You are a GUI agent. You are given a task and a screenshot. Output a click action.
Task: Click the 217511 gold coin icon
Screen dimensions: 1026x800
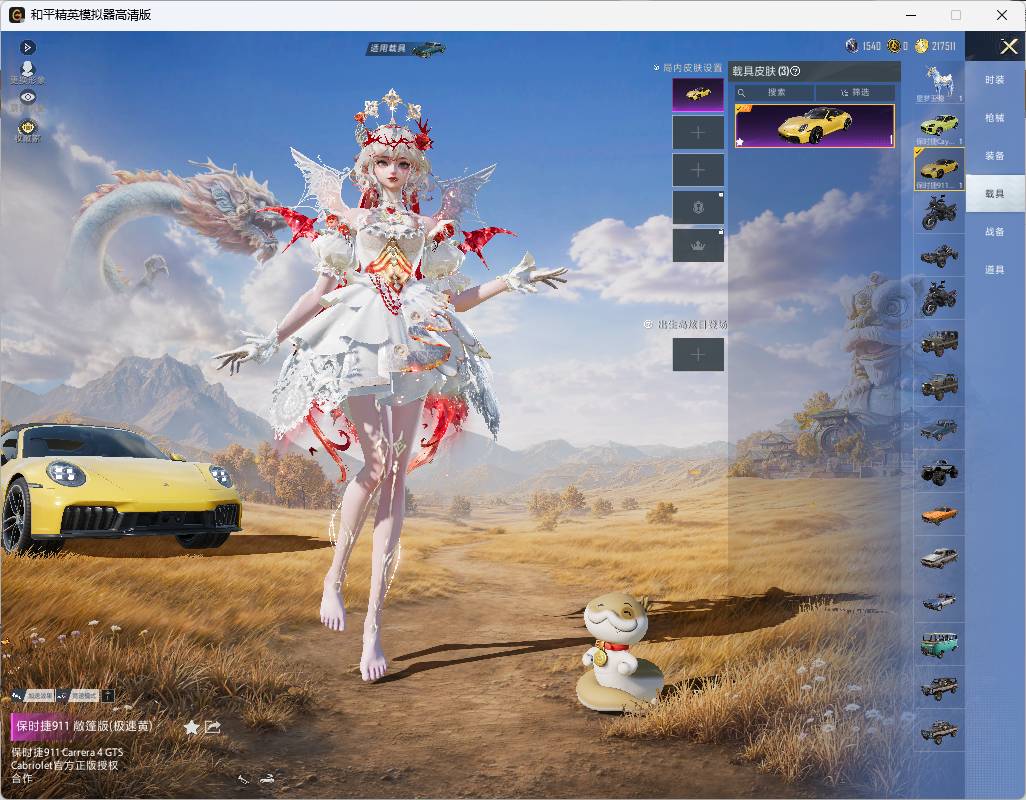pyautogui.click(x=921, y=46)
